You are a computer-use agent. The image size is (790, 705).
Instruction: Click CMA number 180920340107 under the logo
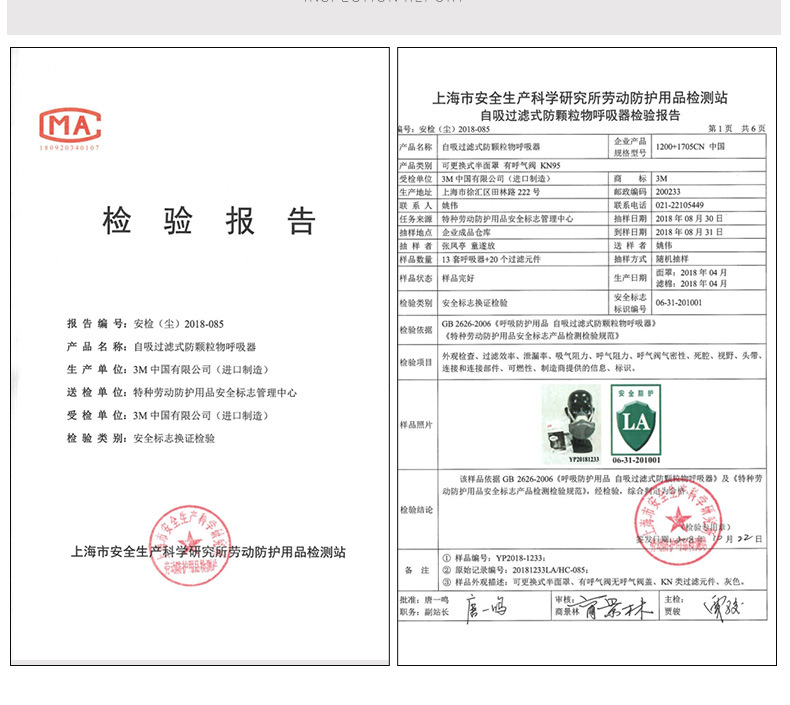(70, 148)
